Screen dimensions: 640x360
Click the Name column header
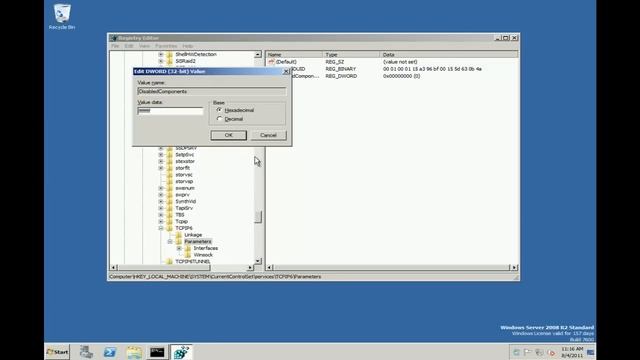(x=294, y=54)
